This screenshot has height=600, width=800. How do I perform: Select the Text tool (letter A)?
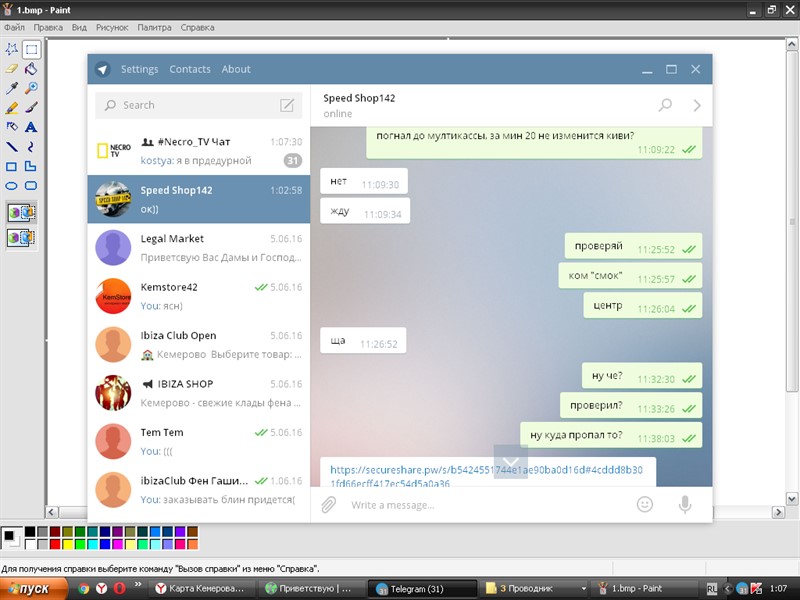pos(31,127)
